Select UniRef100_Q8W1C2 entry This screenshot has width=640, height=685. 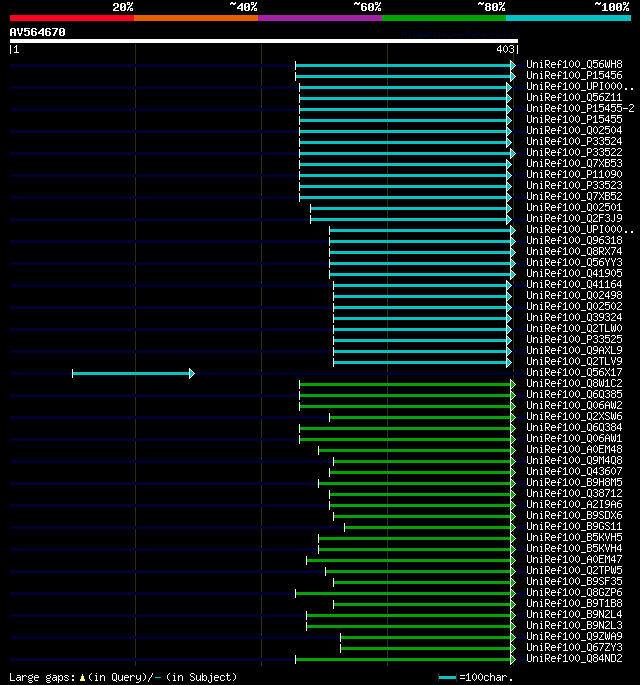point(574,383)
